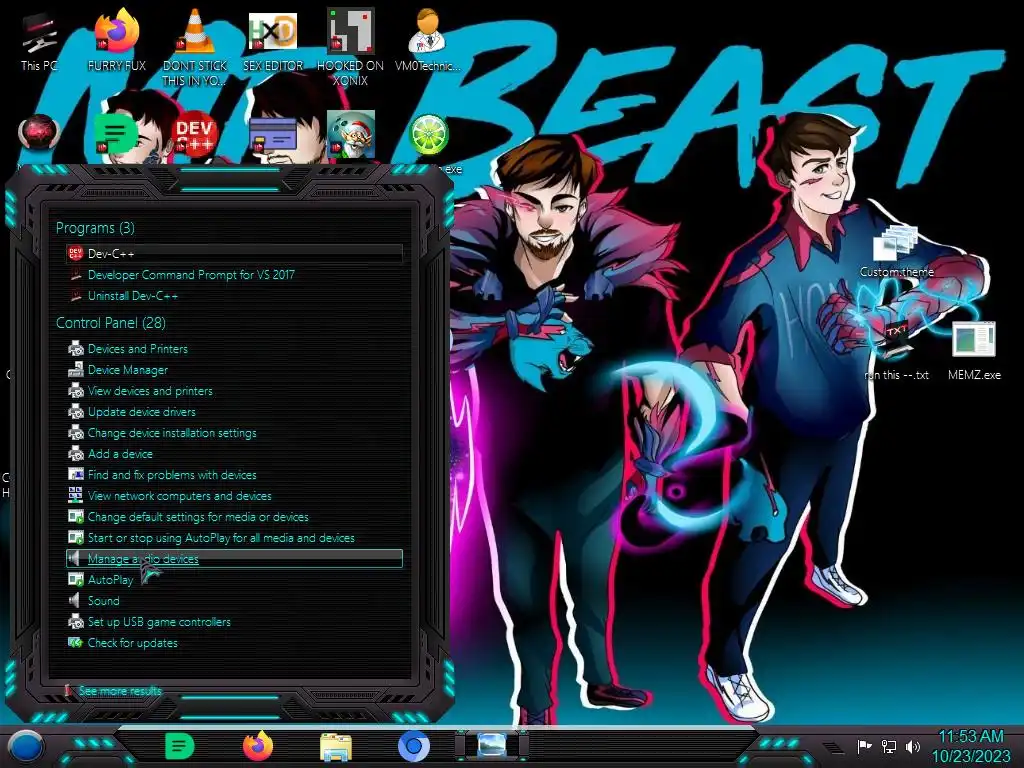The height and width of the screenshot is (768, 1024).
Task: Open the purple credit-card desktop shortcut
Action: [x=273, y=135]
